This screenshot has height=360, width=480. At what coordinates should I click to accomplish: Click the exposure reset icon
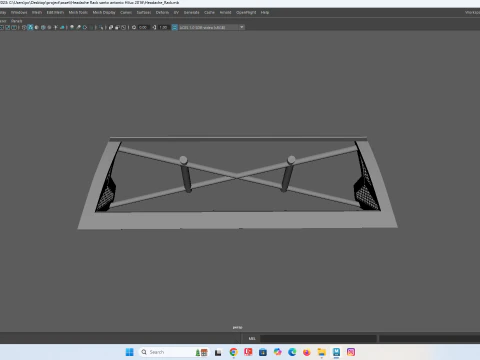(134, 27)
